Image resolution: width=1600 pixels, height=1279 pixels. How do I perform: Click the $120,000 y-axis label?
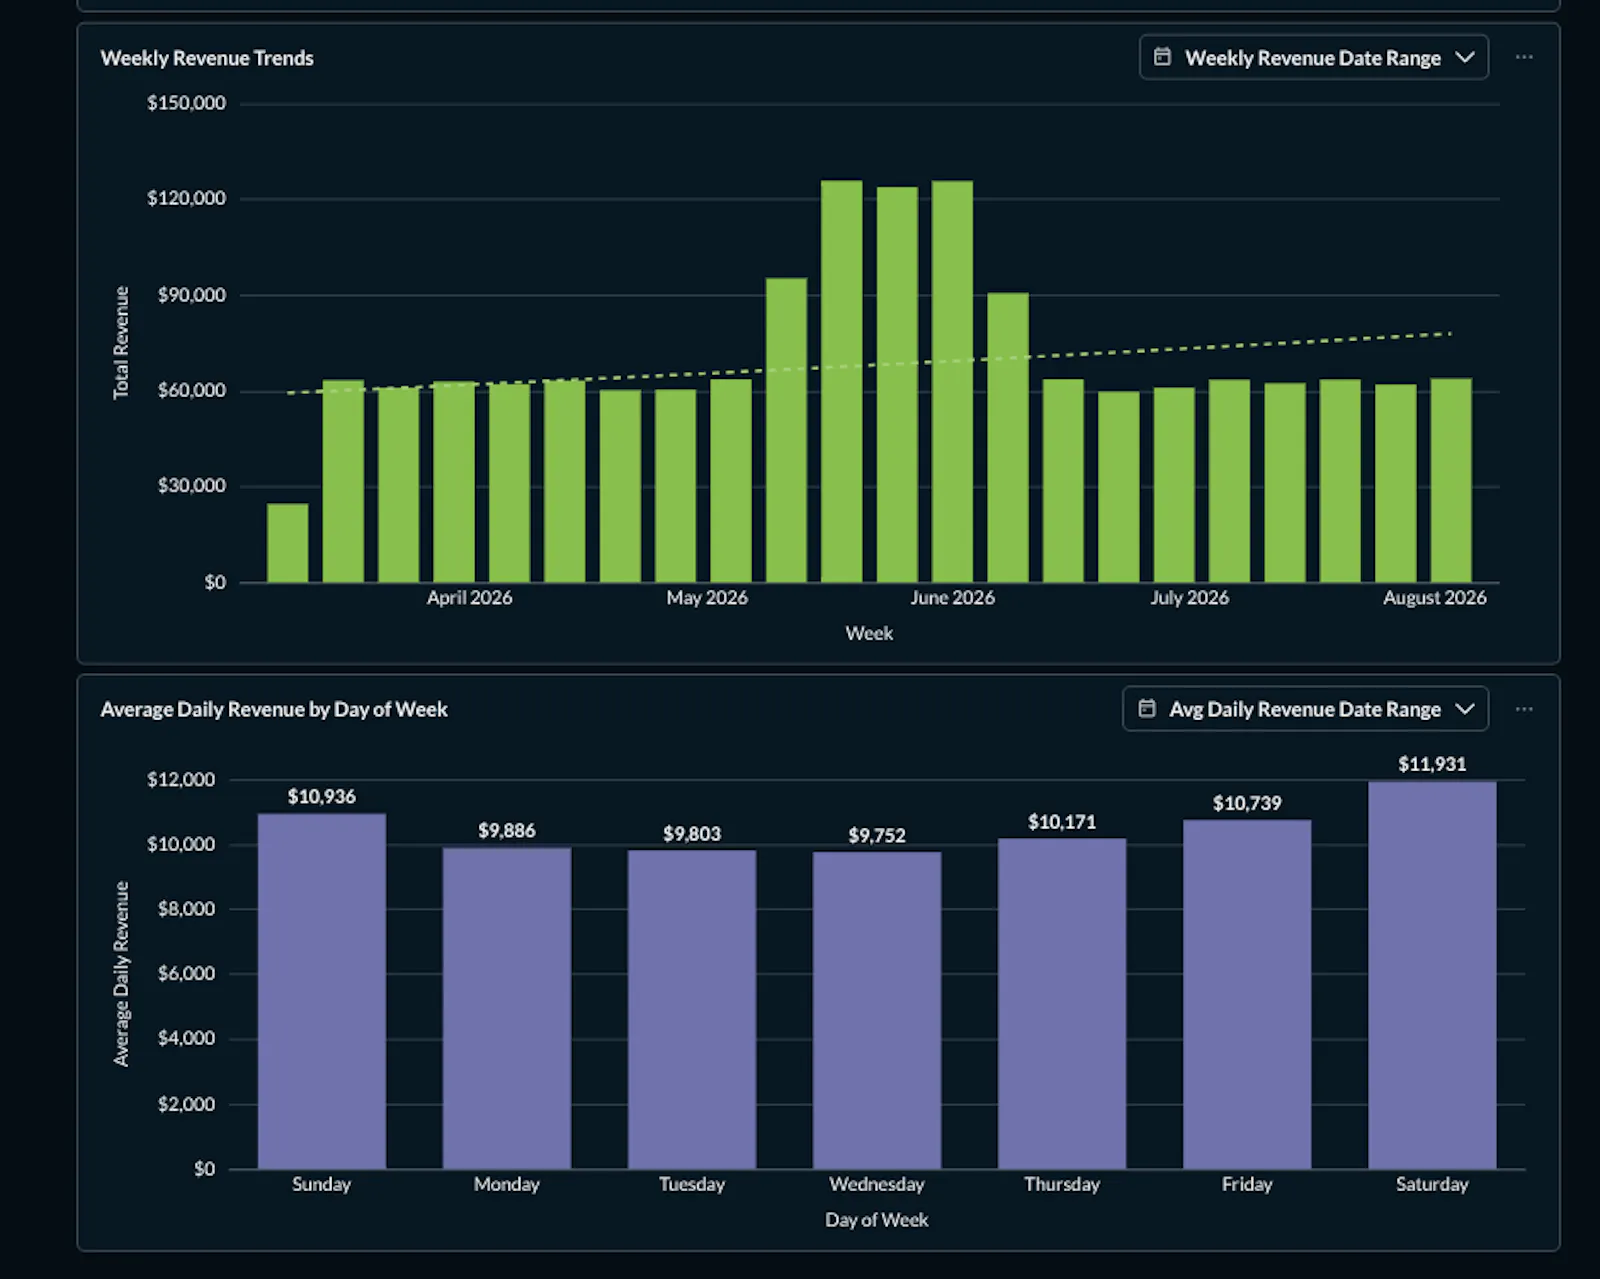pyautogui.click(x=186, y=198)
